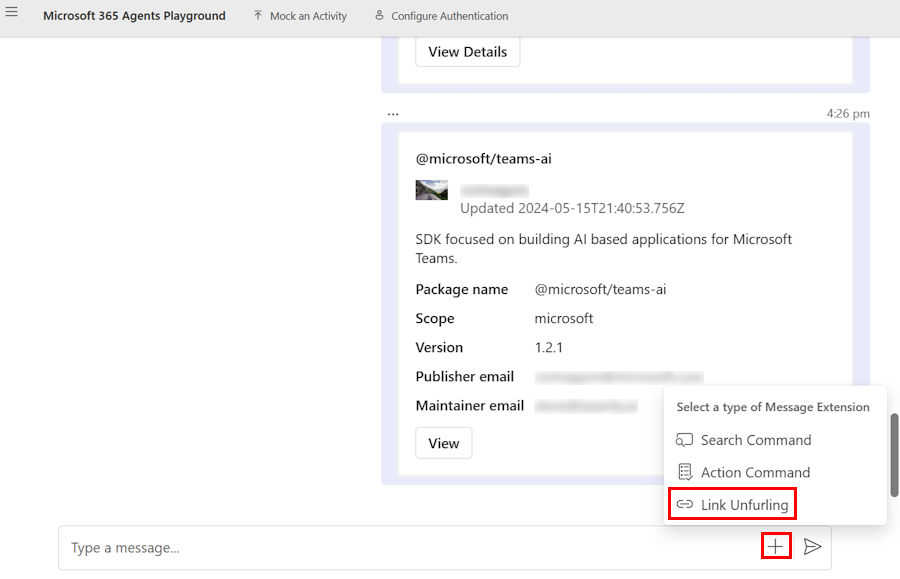Click the Updated 2024-05-15 date text
Screen dimensions: 900x579
coord(572,208)
